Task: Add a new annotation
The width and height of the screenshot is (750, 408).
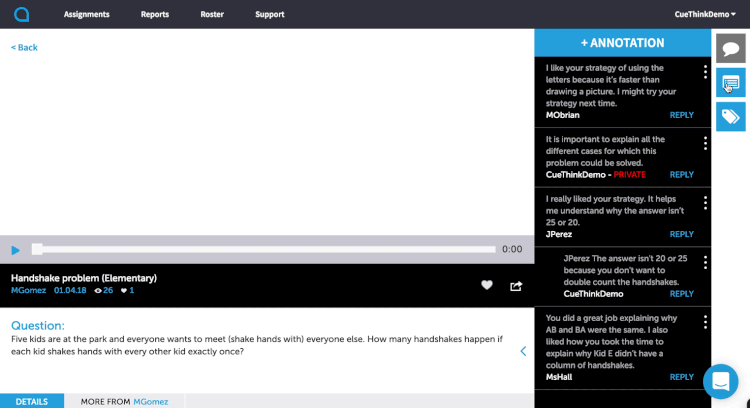Action: (x=622, y=43)
